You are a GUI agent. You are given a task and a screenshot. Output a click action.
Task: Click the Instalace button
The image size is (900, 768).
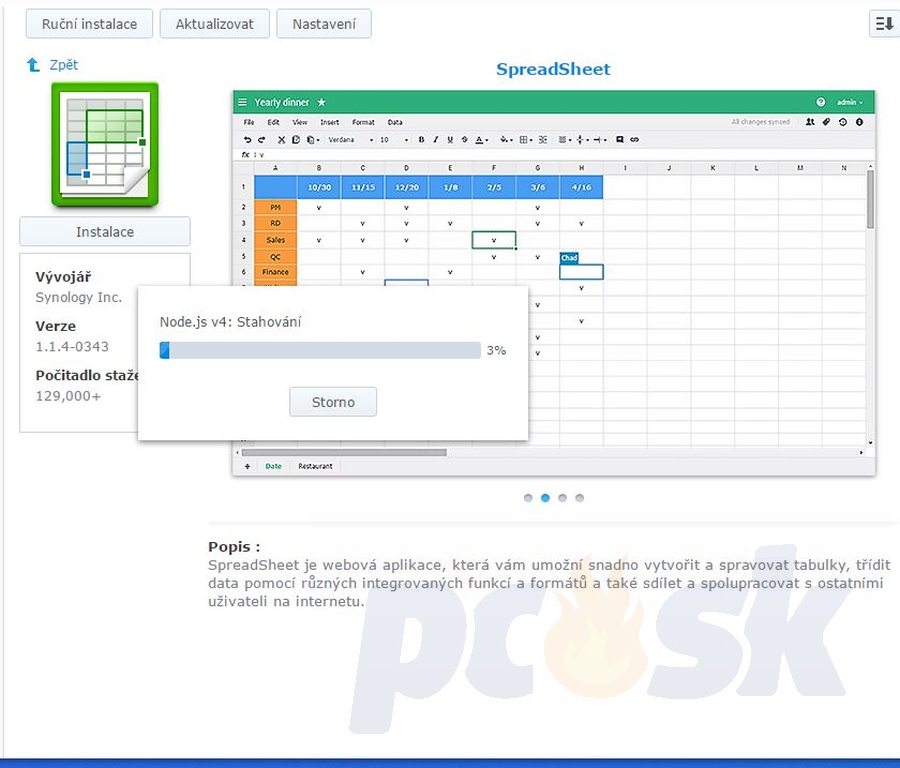click(x=105, y=231)
